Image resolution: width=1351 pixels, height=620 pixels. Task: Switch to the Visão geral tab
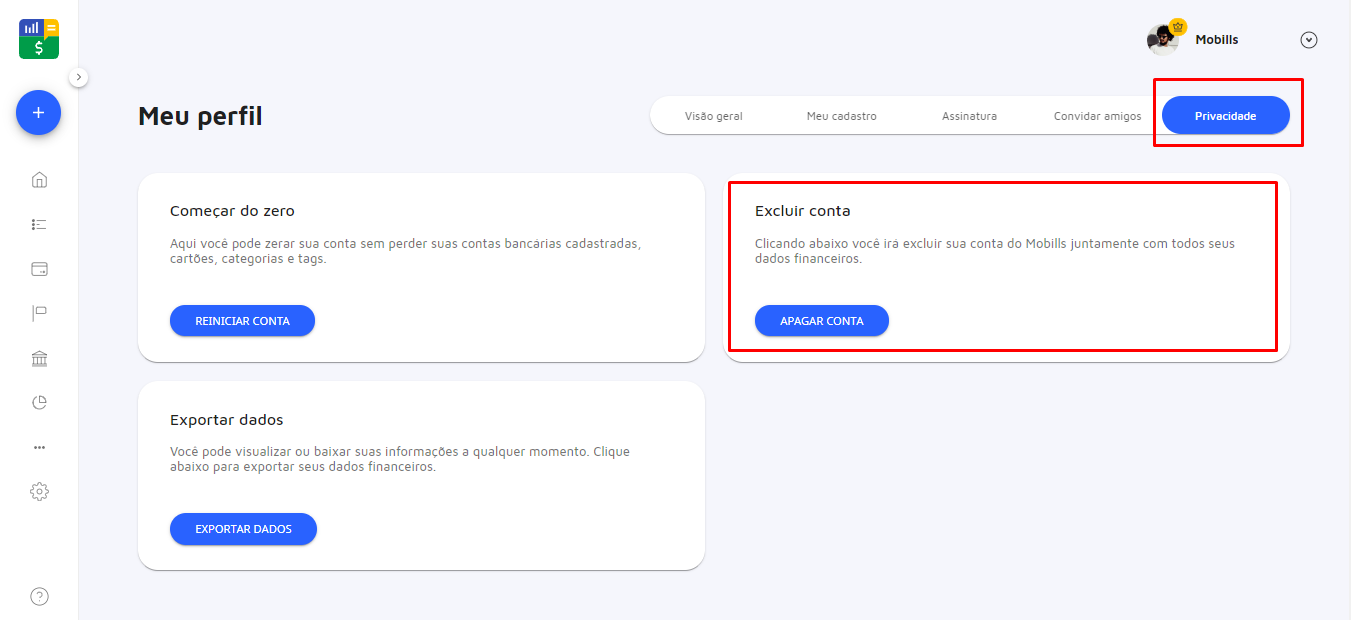point(713,116)
